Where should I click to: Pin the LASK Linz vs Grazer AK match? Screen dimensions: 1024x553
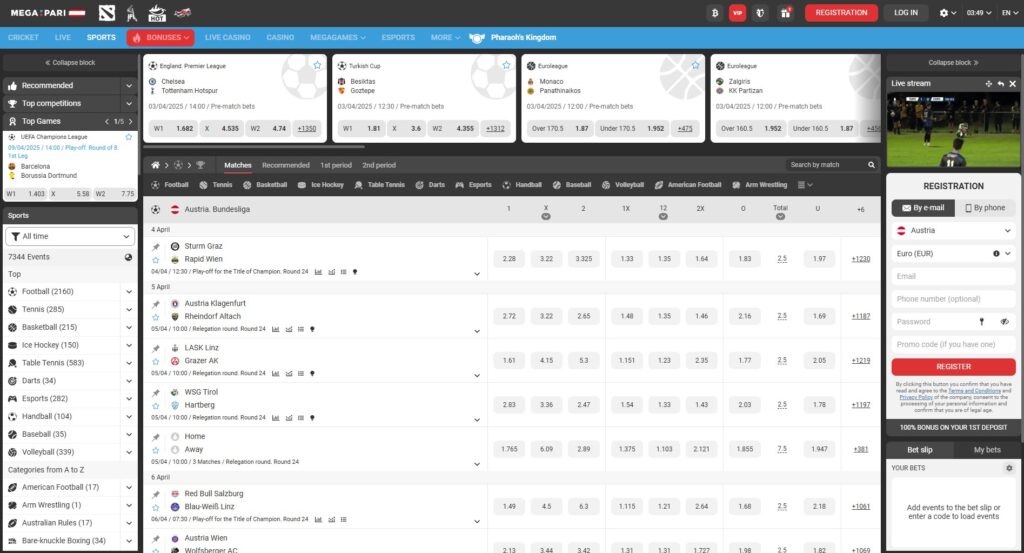coord(155,349)
